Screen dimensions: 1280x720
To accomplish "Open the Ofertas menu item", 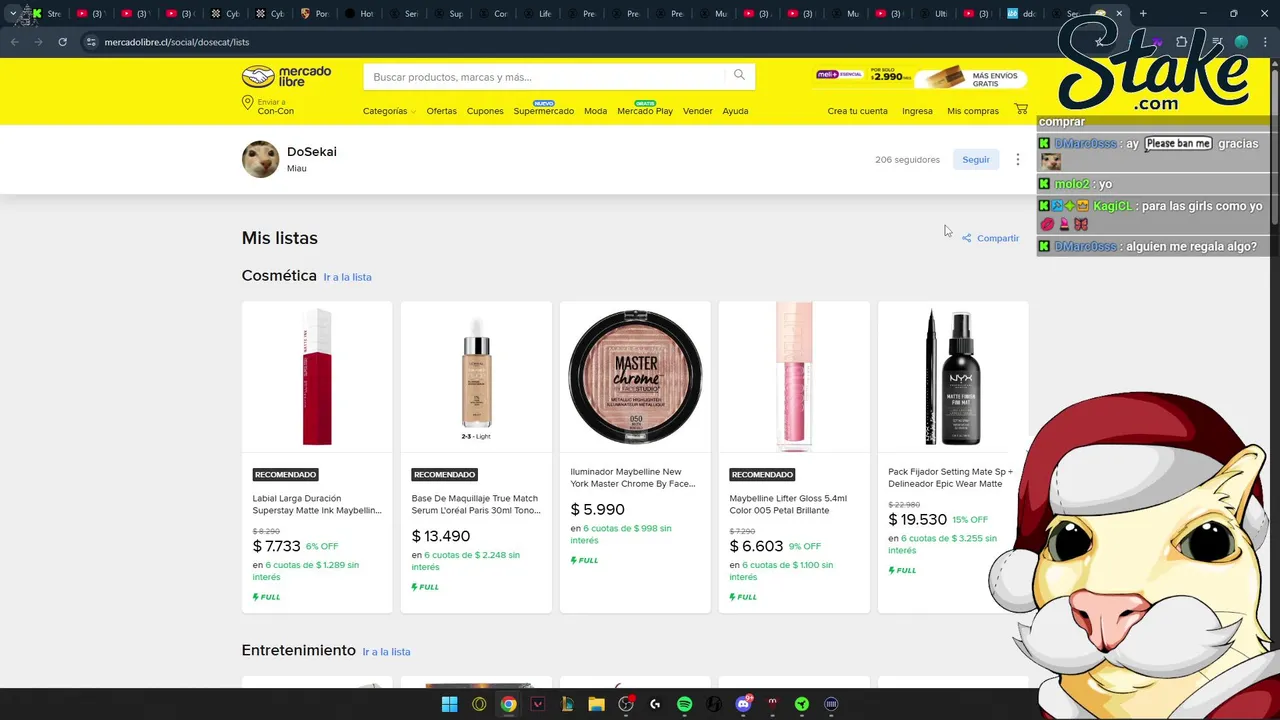I will [441, 111].
